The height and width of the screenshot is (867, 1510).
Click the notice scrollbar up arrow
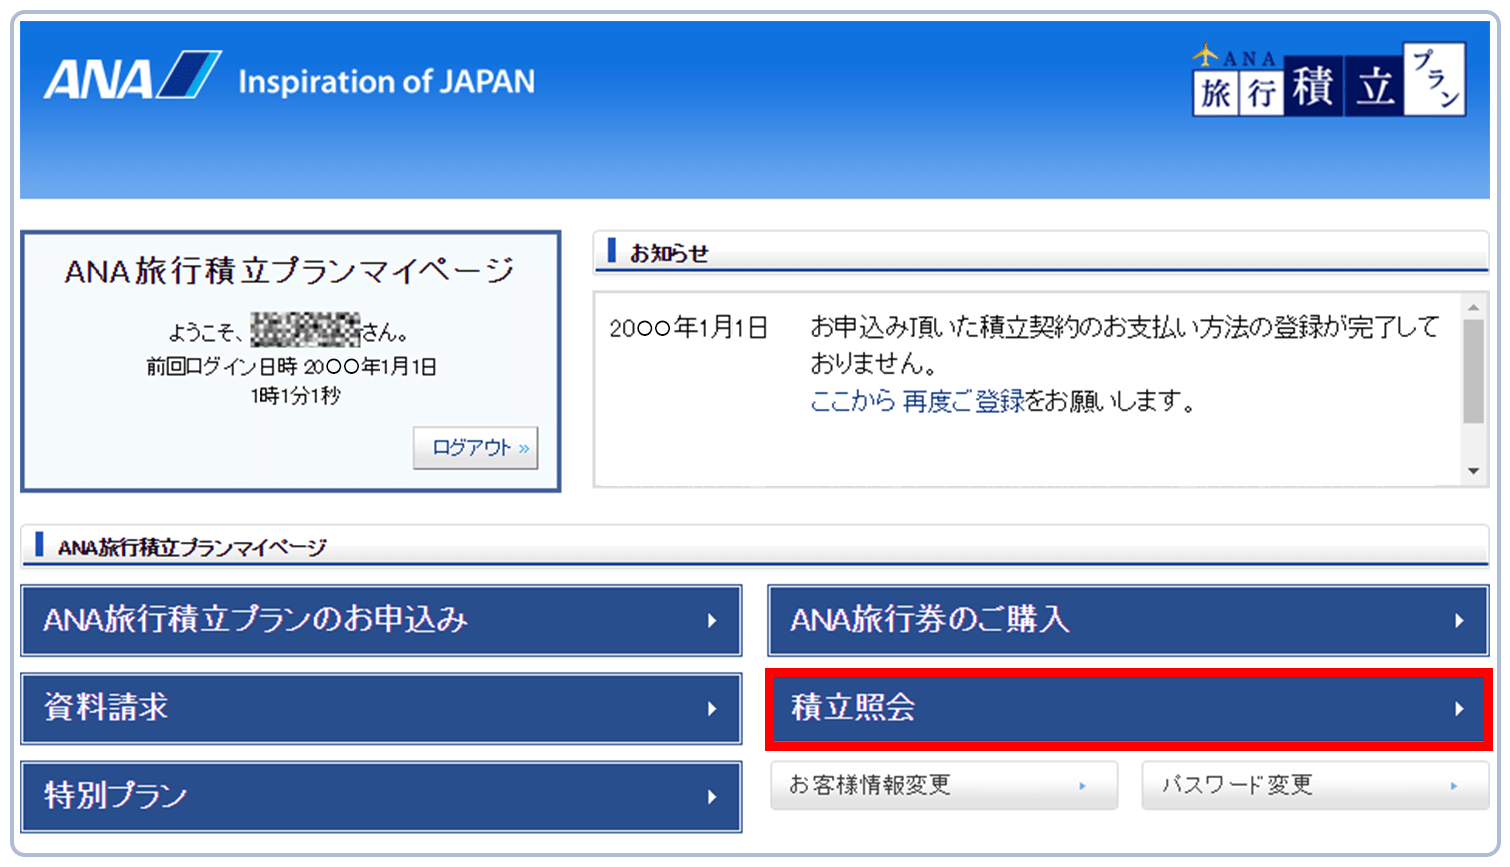point(1473,306)
